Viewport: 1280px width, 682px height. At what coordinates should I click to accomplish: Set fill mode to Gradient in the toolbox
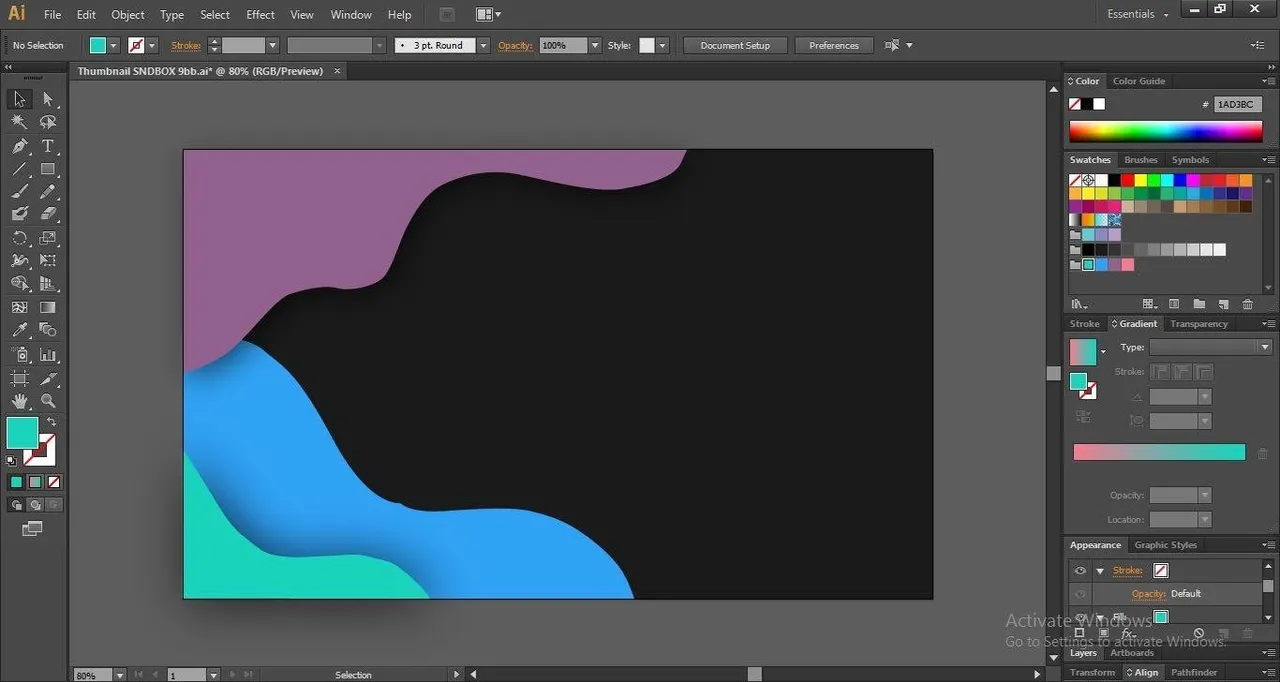[35, 482]
